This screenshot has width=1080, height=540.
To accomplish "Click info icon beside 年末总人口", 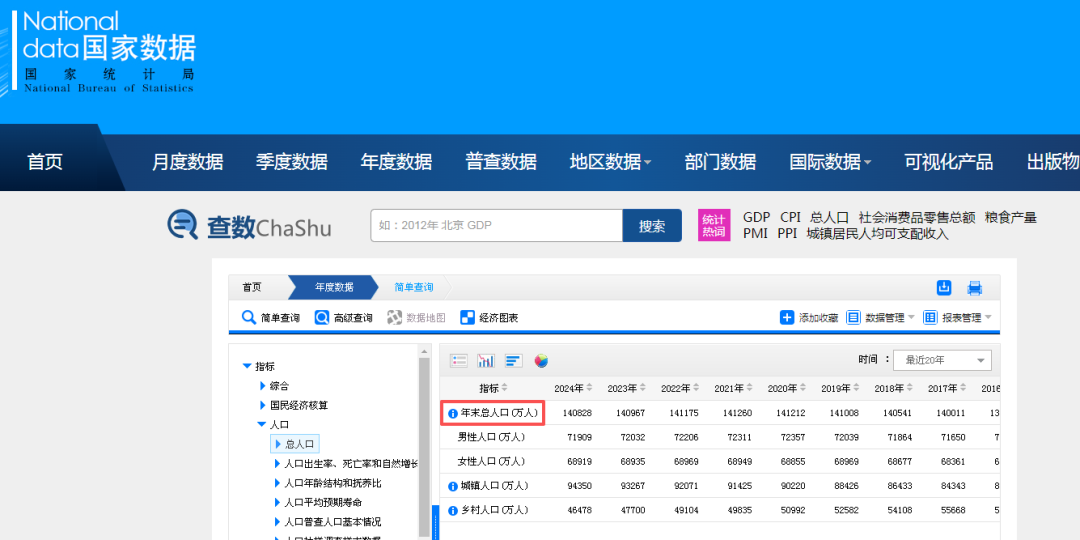I will point(453,413).
